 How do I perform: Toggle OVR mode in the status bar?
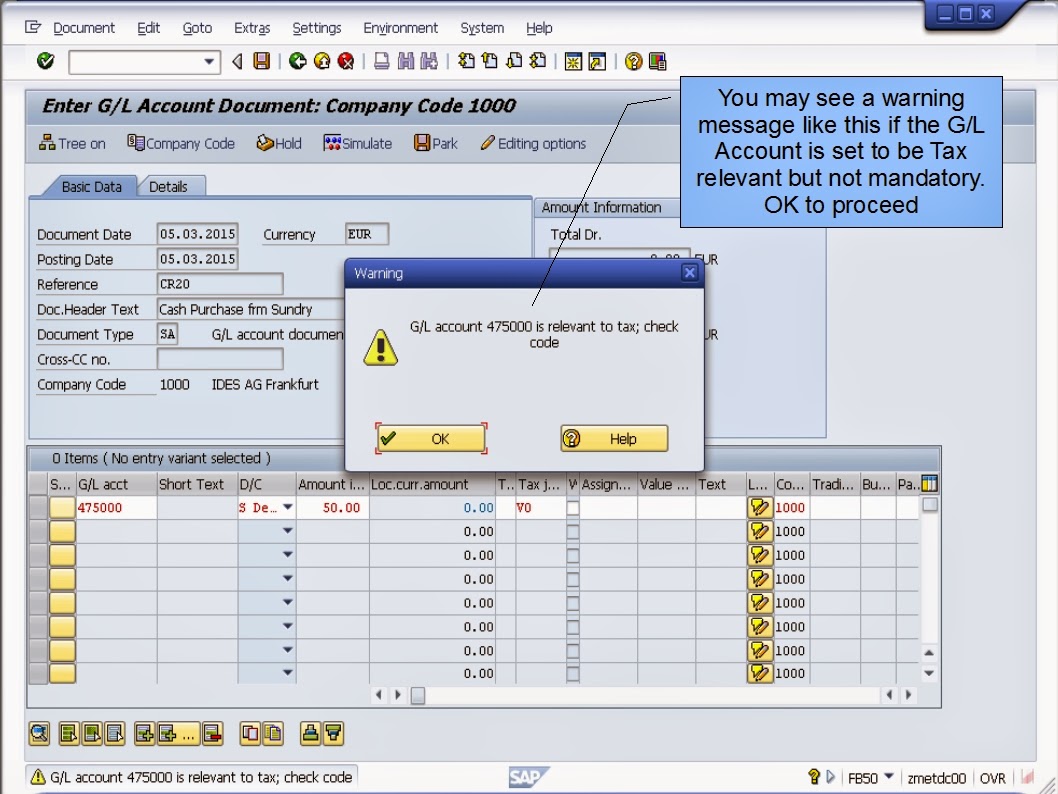[x=992, y=777]
